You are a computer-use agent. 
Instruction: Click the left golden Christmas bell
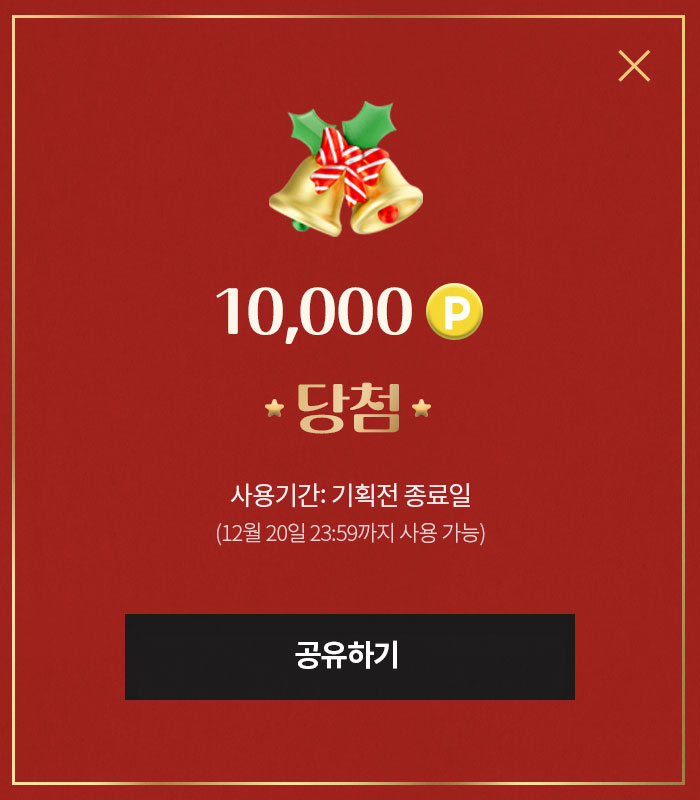306,196
